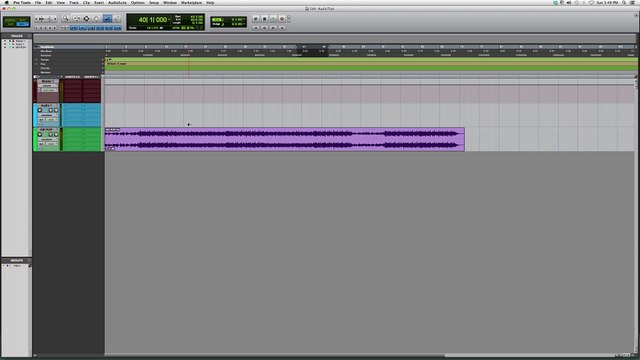This screenshot has height=360, width=640.
Task: Open Audio 1 automation mode read selector
Action: [51, 120]
